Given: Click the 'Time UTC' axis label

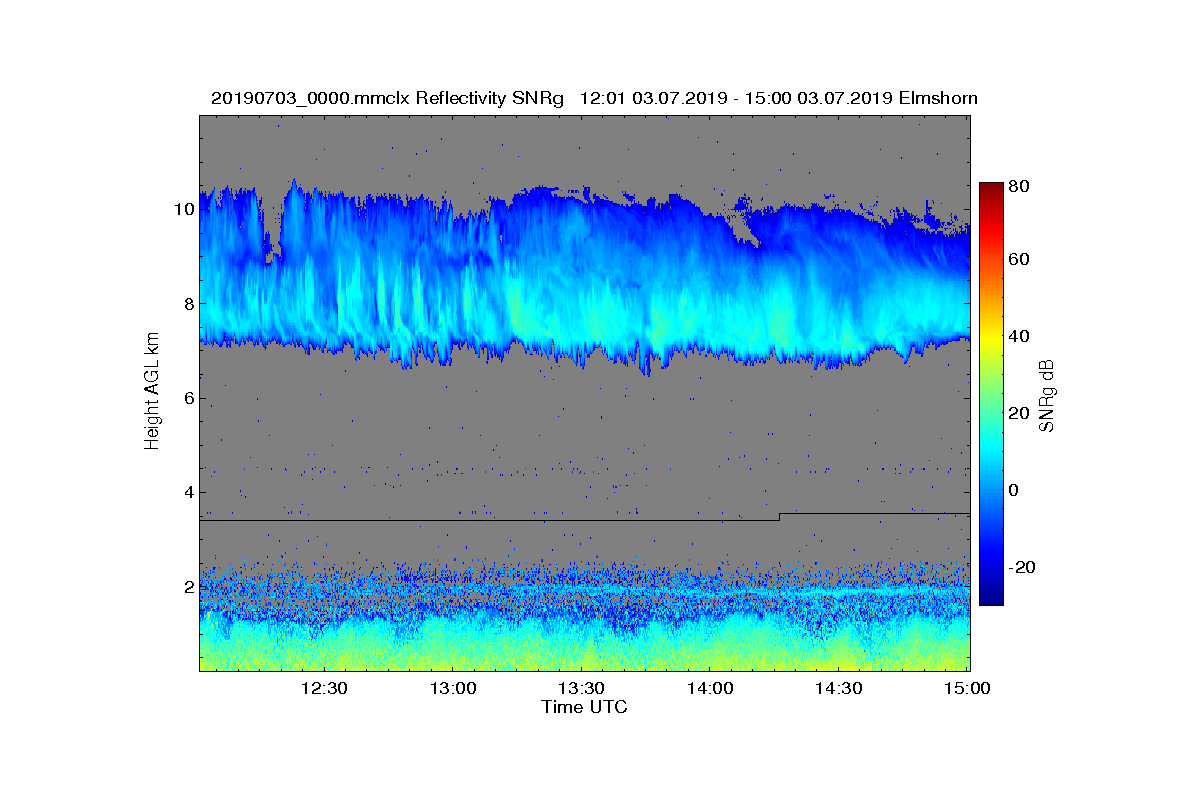Looking at the screenshot, I should pyautogui.click(x=584, y=707).
